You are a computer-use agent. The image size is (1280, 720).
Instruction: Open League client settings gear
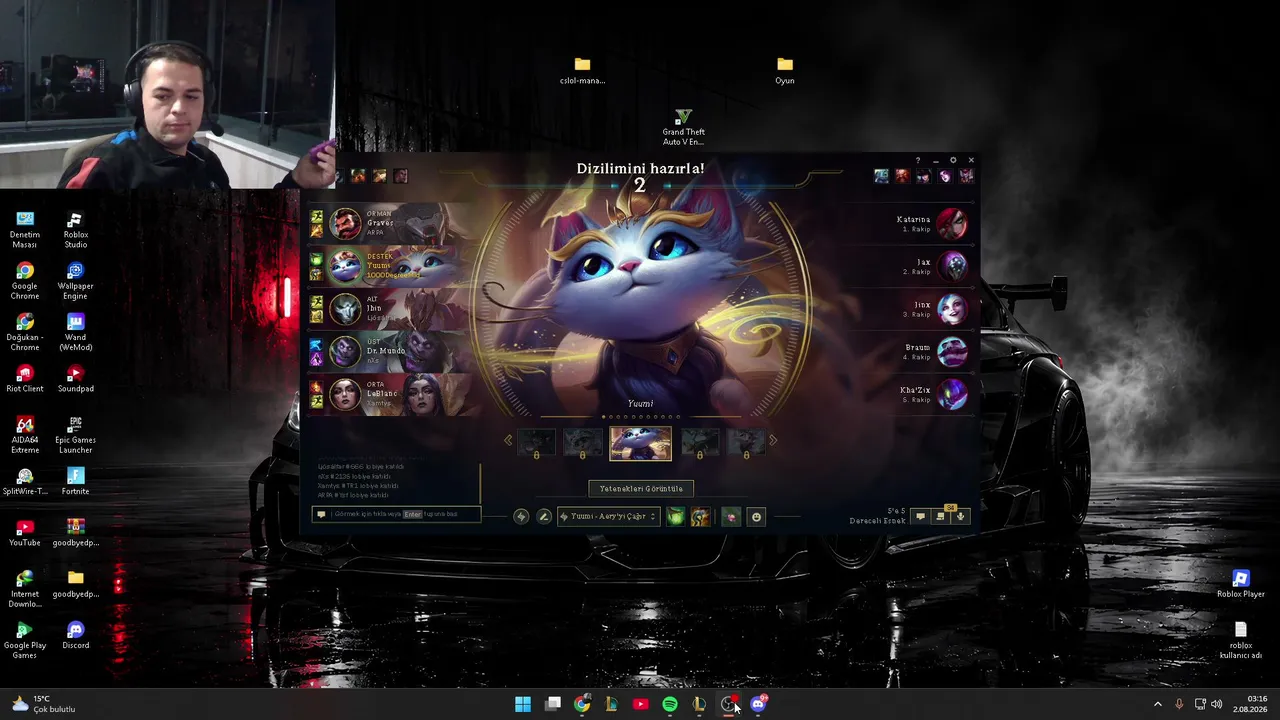(953, 160)
